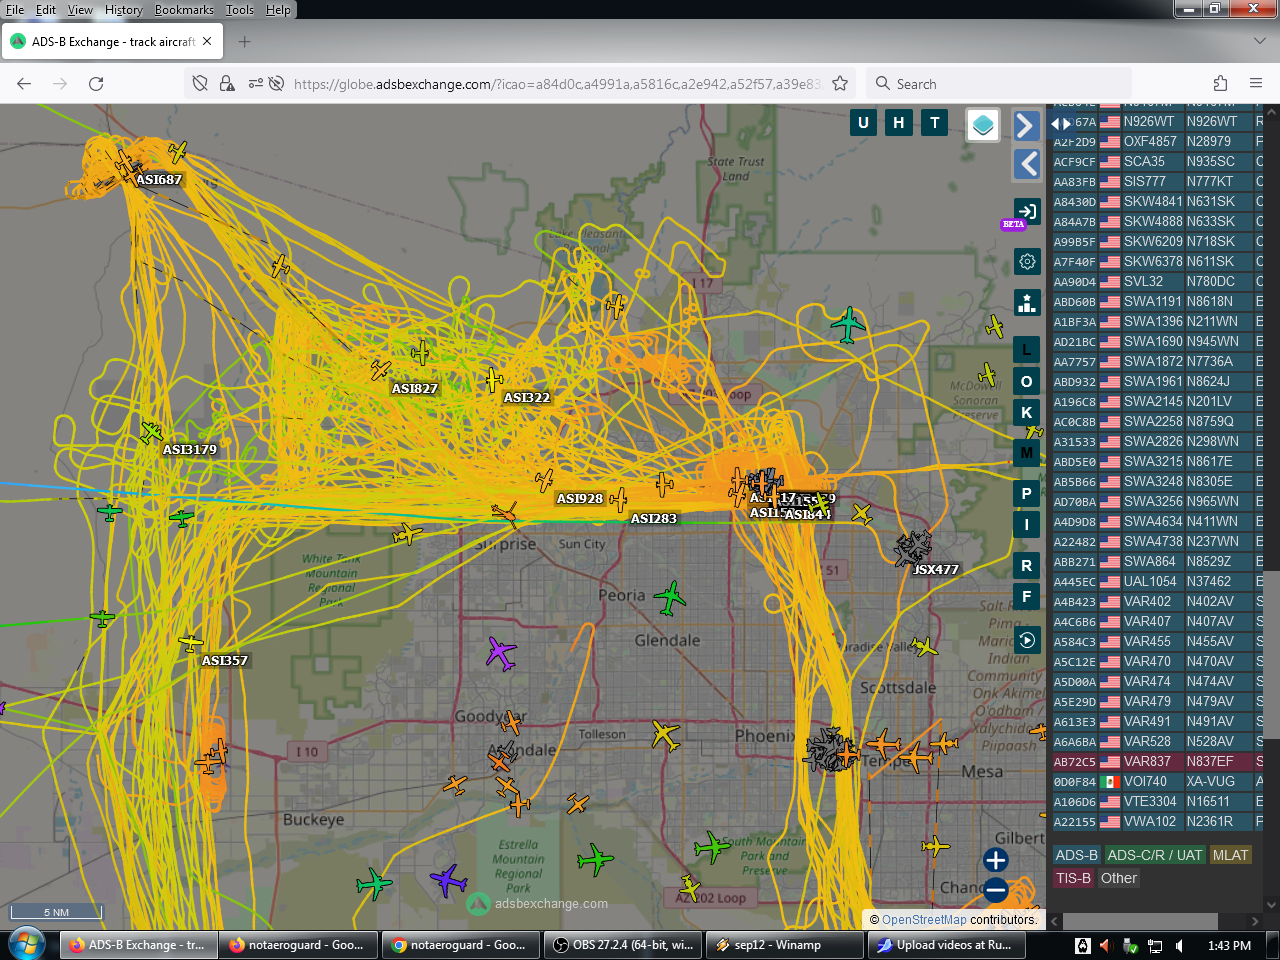Click the R map button
Screen dimensions: 1280x960
[1026, 565]
